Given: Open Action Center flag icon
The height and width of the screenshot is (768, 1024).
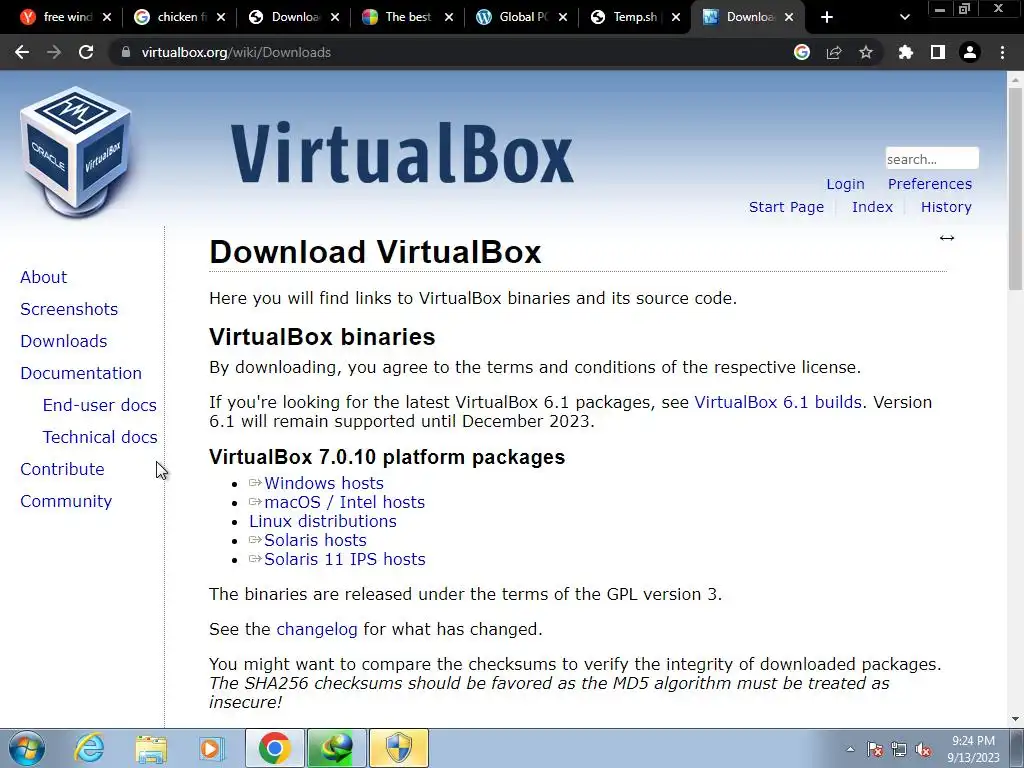Looking at the screenshot, I should click(875, 749).
